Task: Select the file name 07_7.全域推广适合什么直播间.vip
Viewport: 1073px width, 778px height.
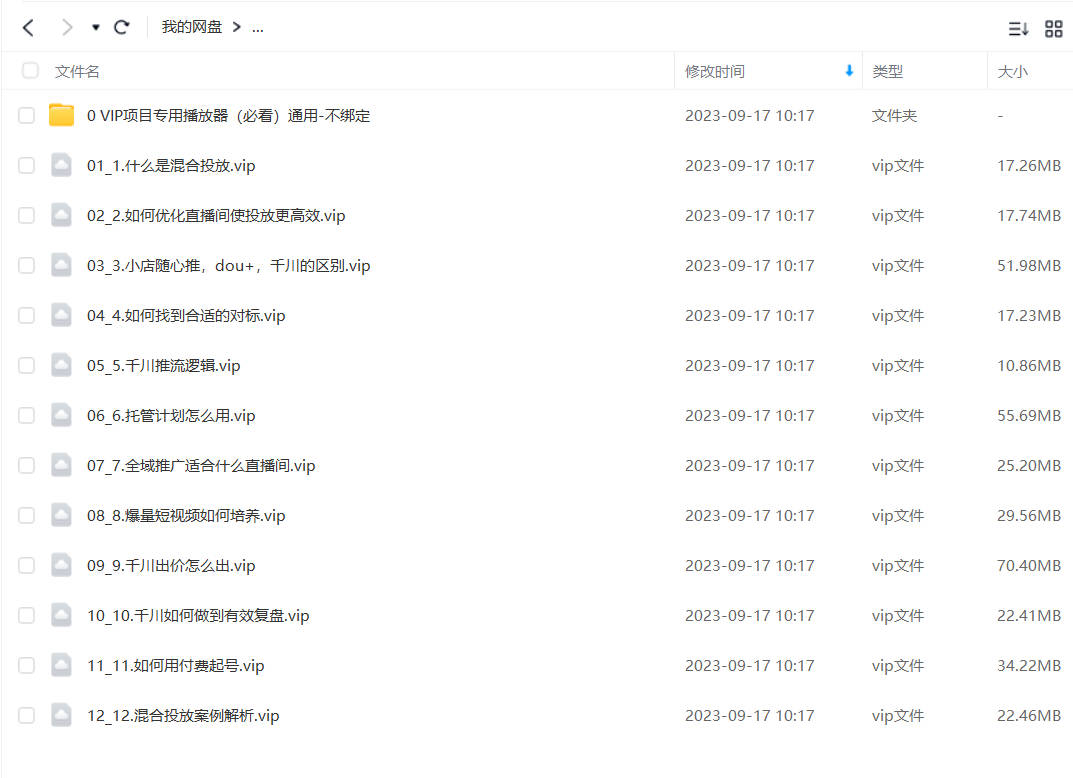Action: (x=201, y=465)
